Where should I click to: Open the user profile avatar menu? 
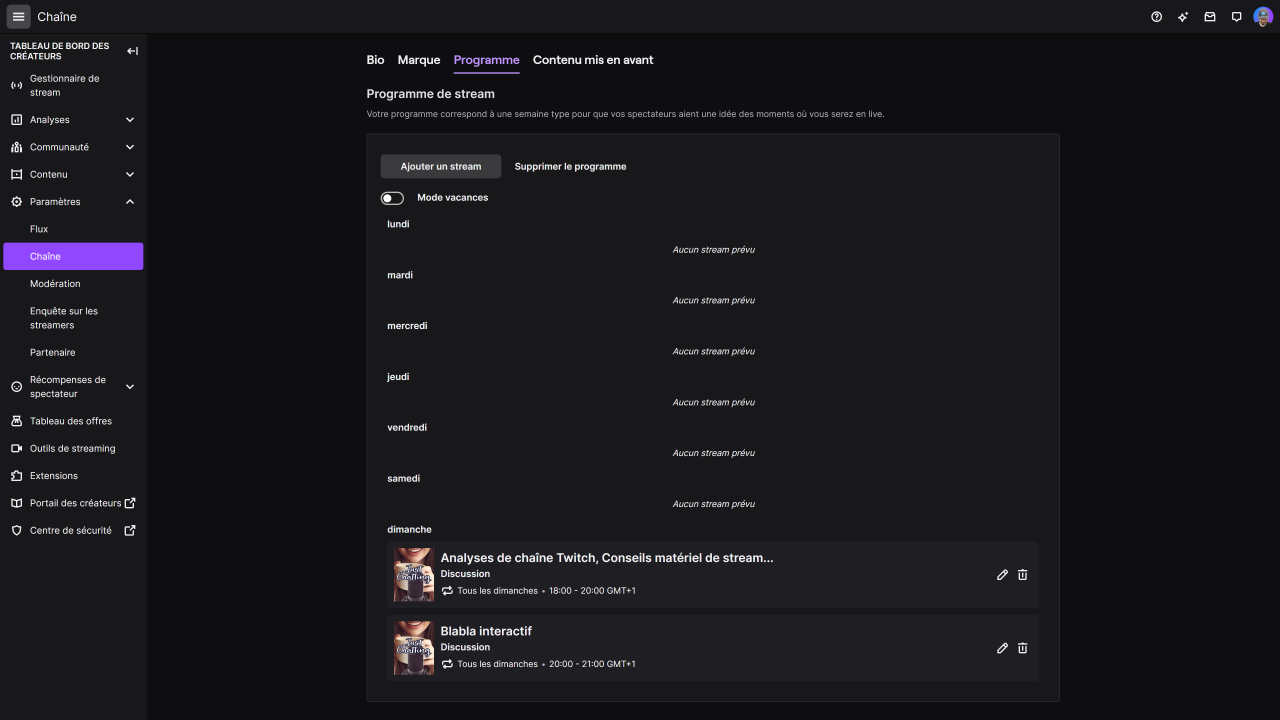[1263, 17]
